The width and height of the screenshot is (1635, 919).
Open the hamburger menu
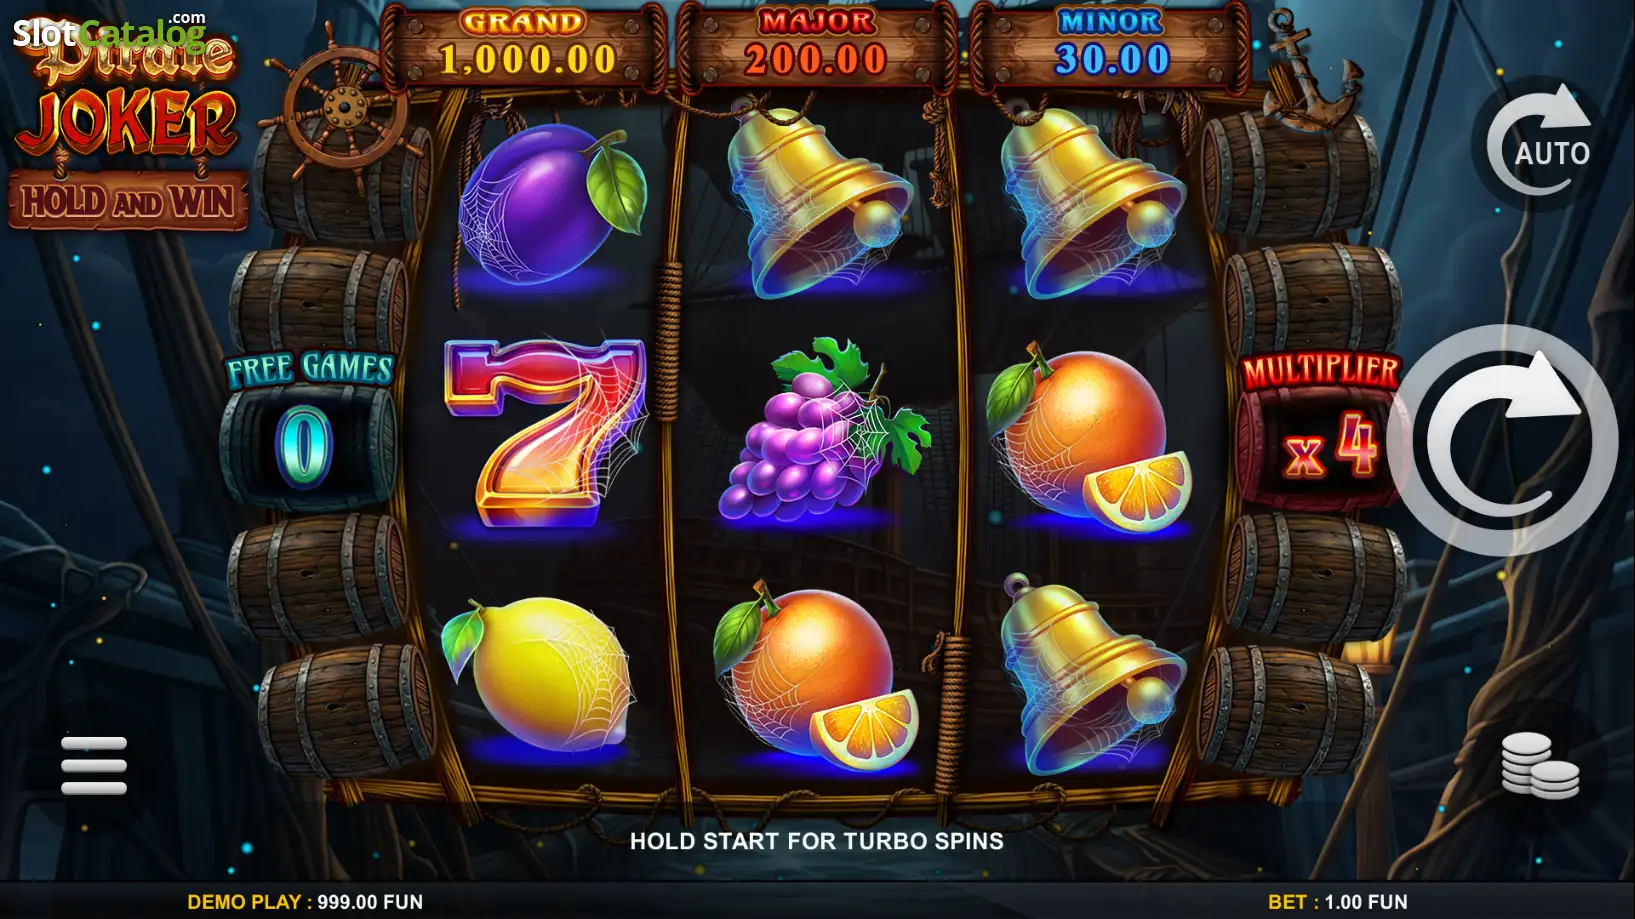[94, 765]
